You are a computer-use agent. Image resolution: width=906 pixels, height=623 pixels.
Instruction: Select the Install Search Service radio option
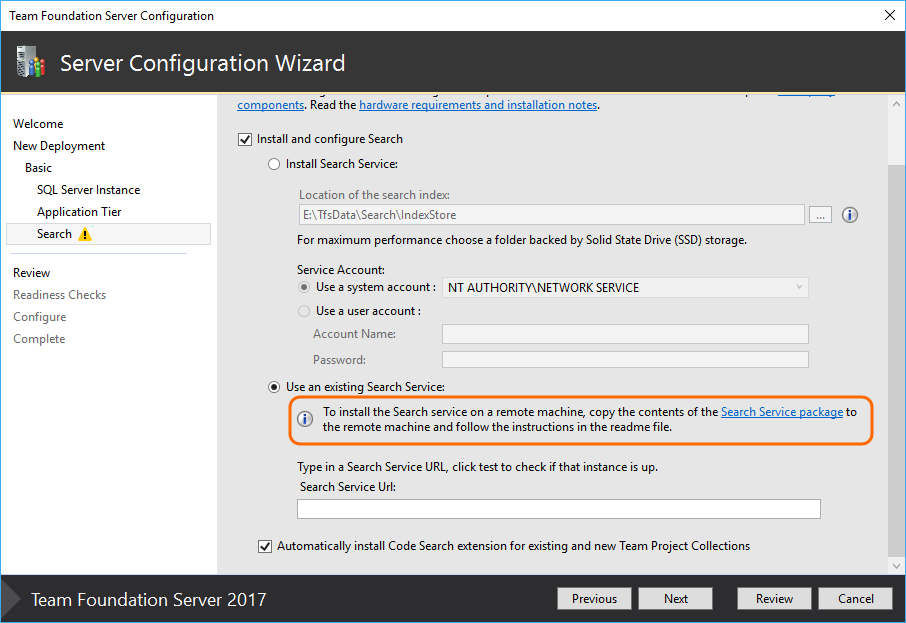[274, 164]
